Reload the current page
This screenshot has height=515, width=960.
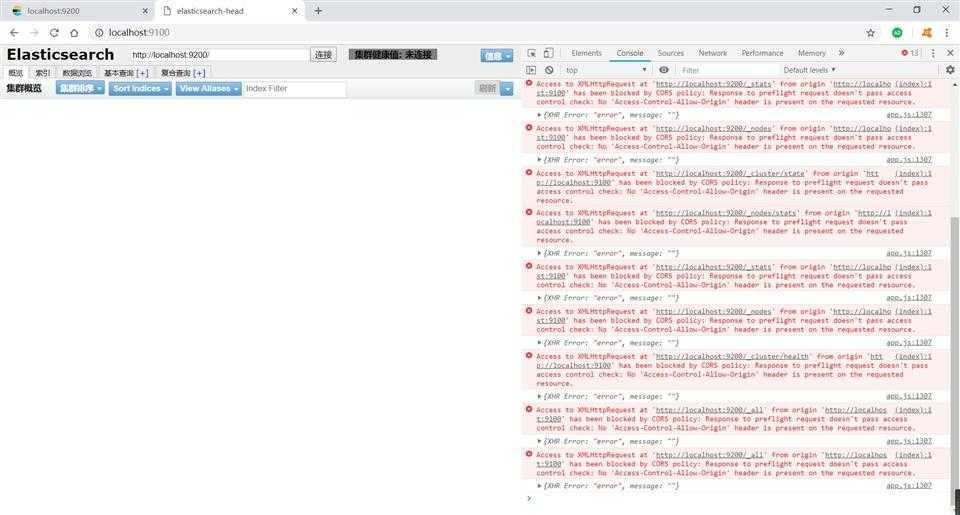pos(54,32)
